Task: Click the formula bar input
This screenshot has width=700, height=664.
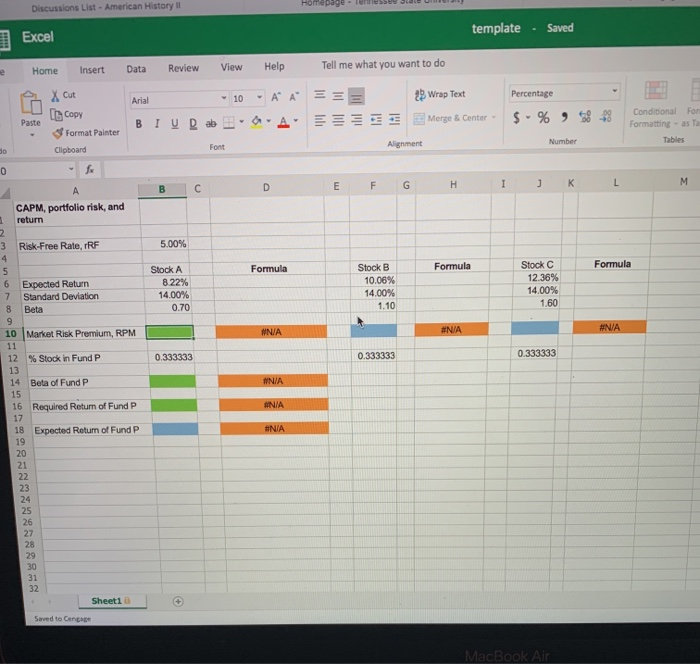Action: pos(400,166)
